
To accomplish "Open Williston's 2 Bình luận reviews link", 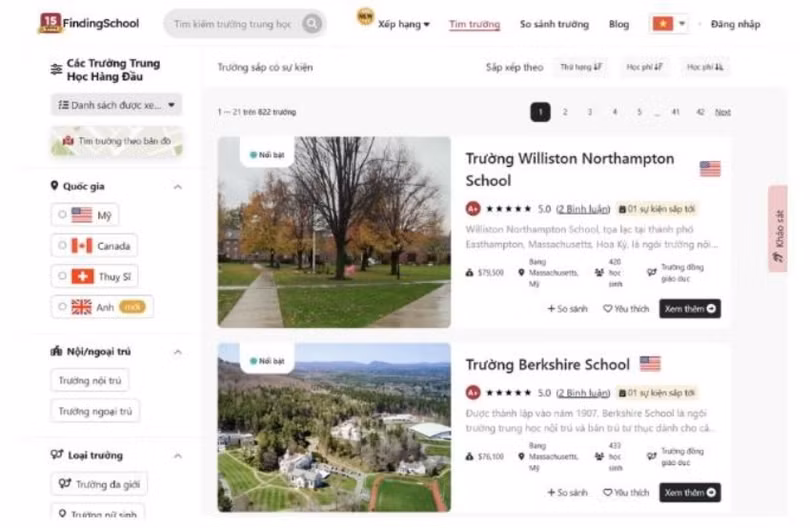I will (x=583, y=209).
